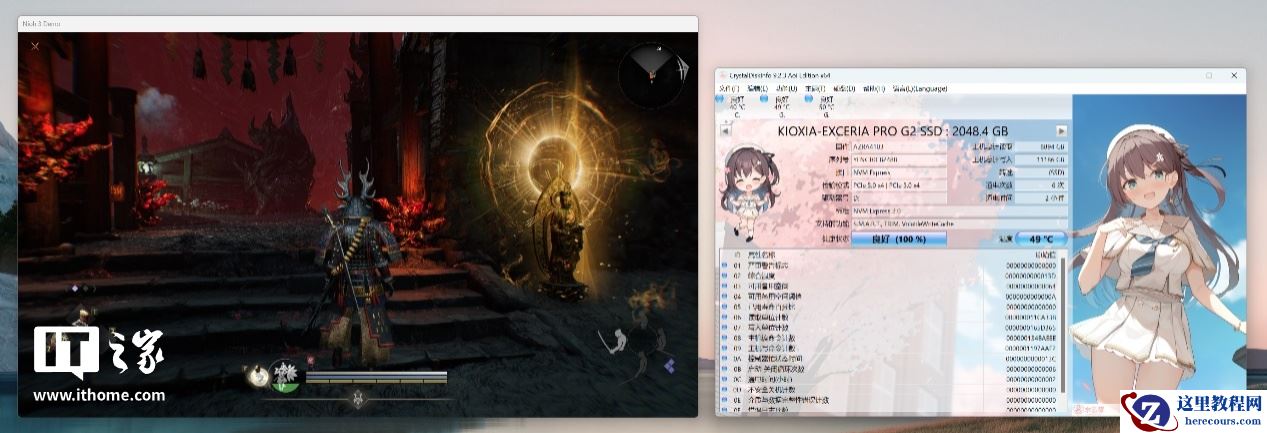
Task: Select the 40 °C C: disk tab
Action: click(733, 106)
